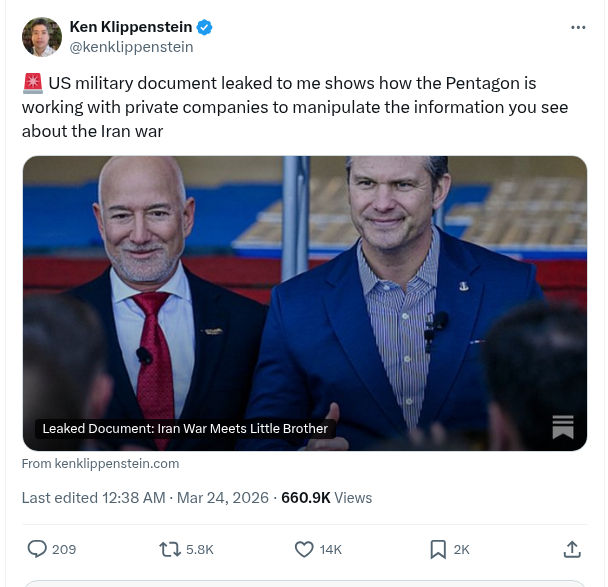Image resolution: width=608 pixels, height=587 pixels.
Task: Click the 14K likes count
Action: pyautogui.click(x=330, y=550)
